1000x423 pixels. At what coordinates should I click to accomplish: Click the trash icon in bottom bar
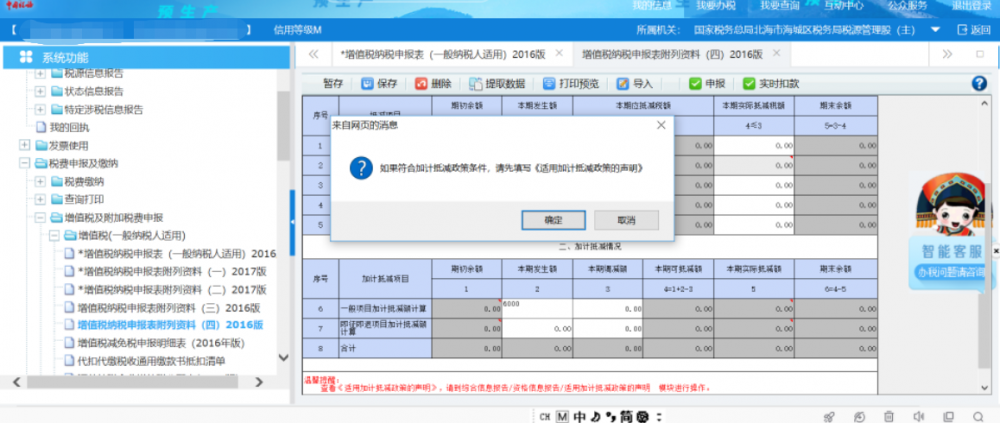point(889,416)
